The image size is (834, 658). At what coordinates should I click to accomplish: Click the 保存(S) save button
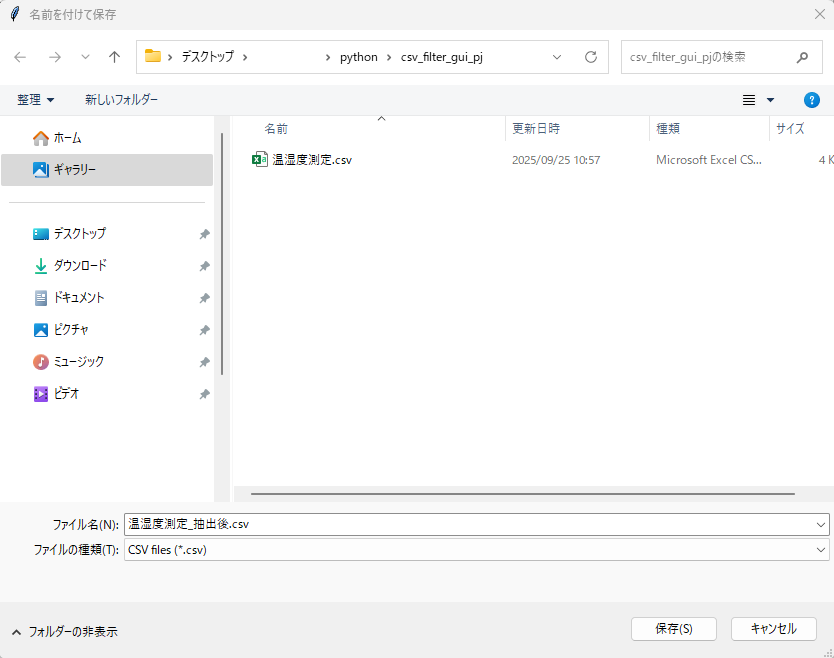click(x=674, y=629)
